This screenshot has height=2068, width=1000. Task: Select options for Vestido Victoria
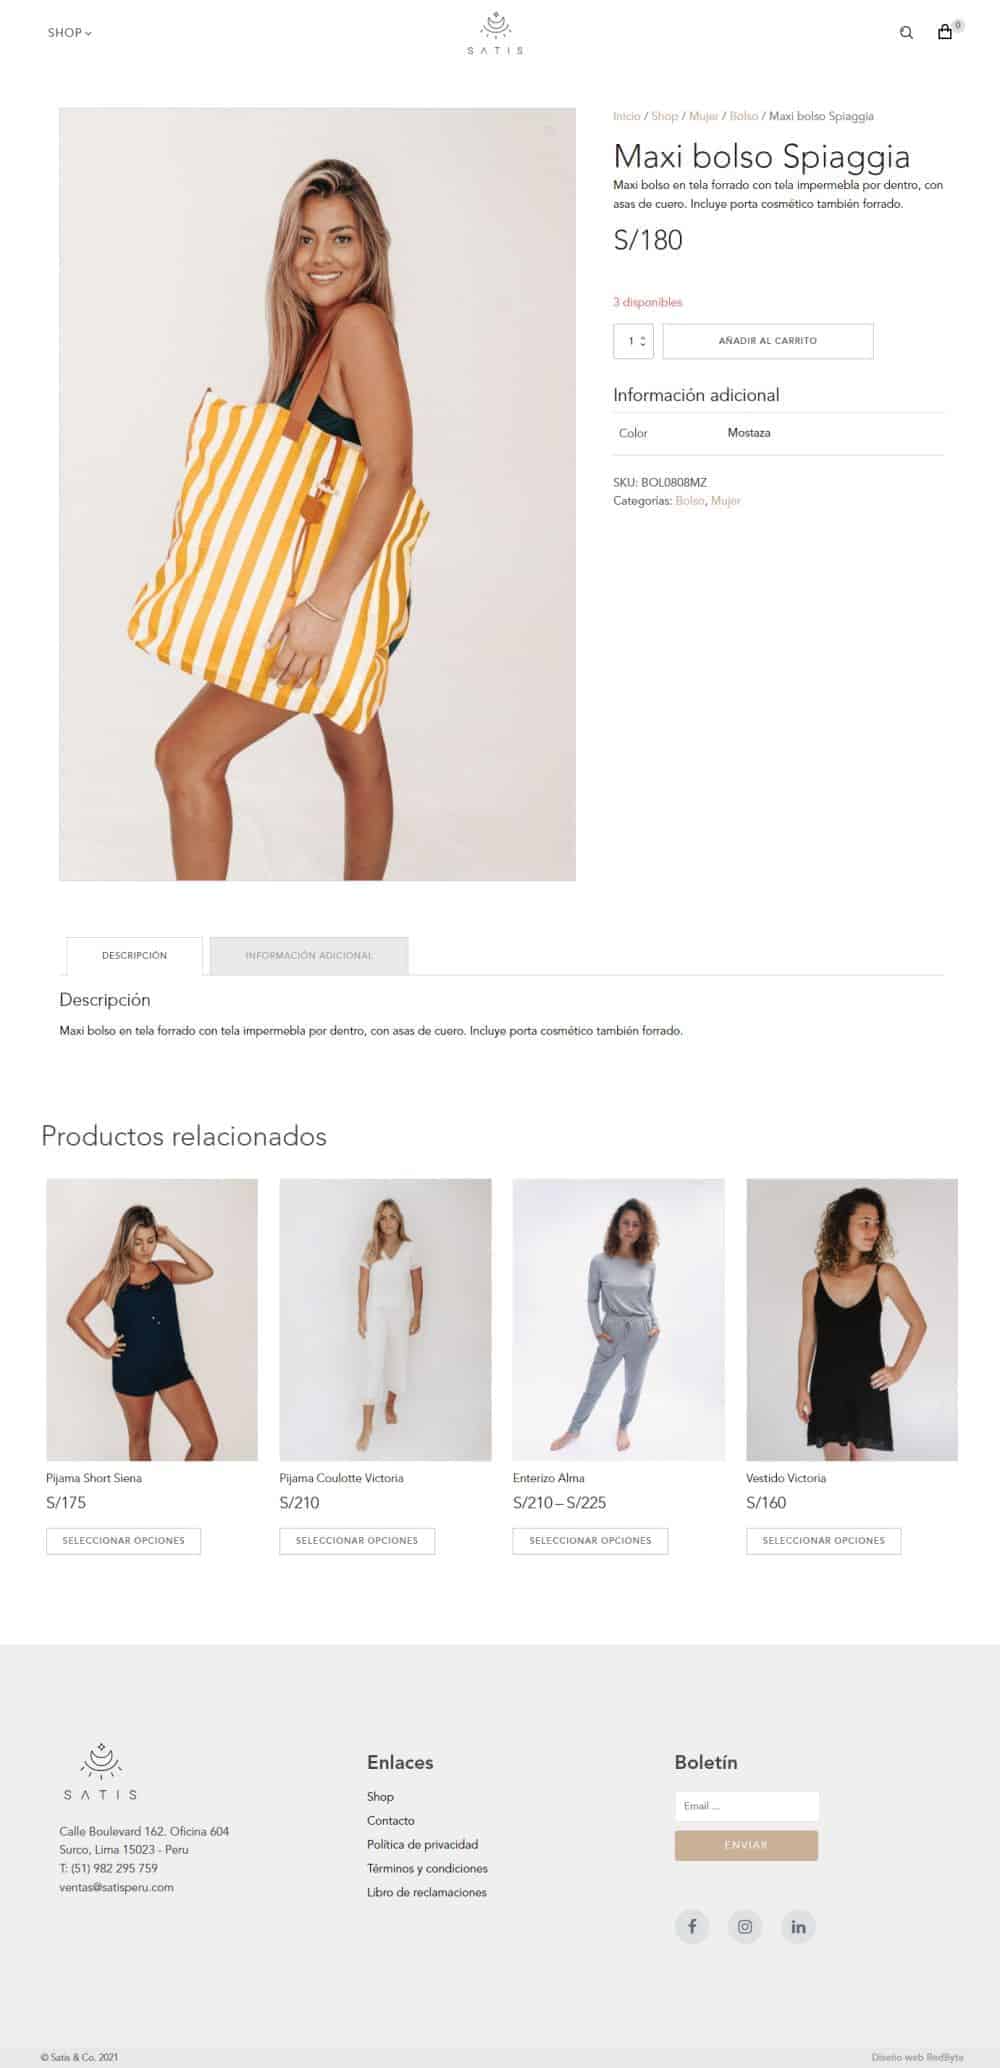click(x=823, y=1541)
